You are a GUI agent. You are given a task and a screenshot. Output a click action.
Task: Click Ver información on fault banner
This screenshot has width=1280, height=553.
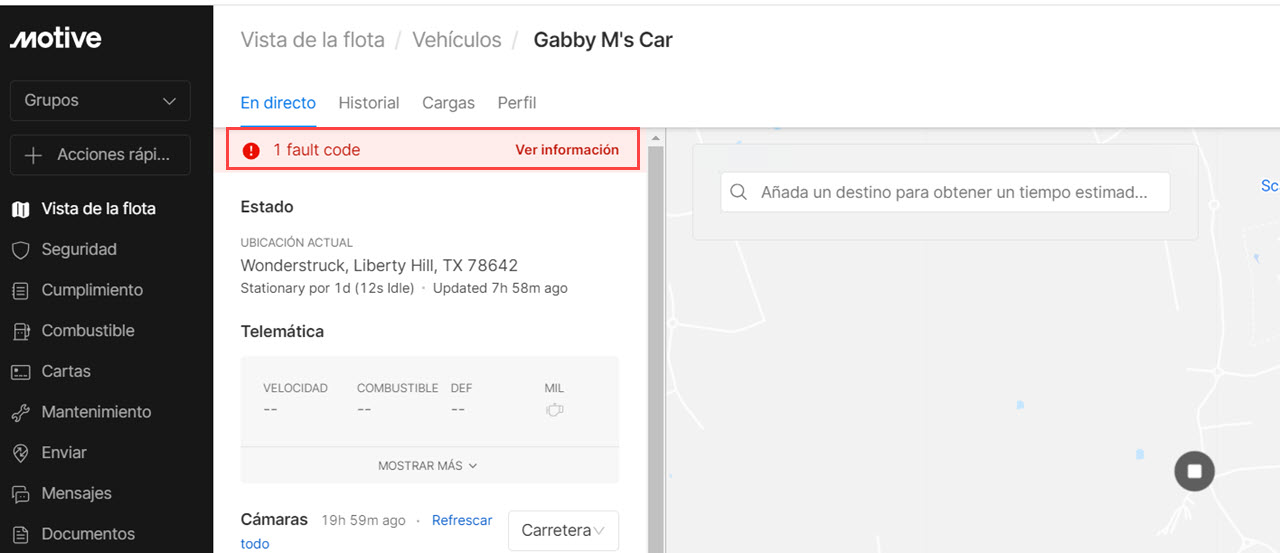pyautogui.click(x=567, y=150)
